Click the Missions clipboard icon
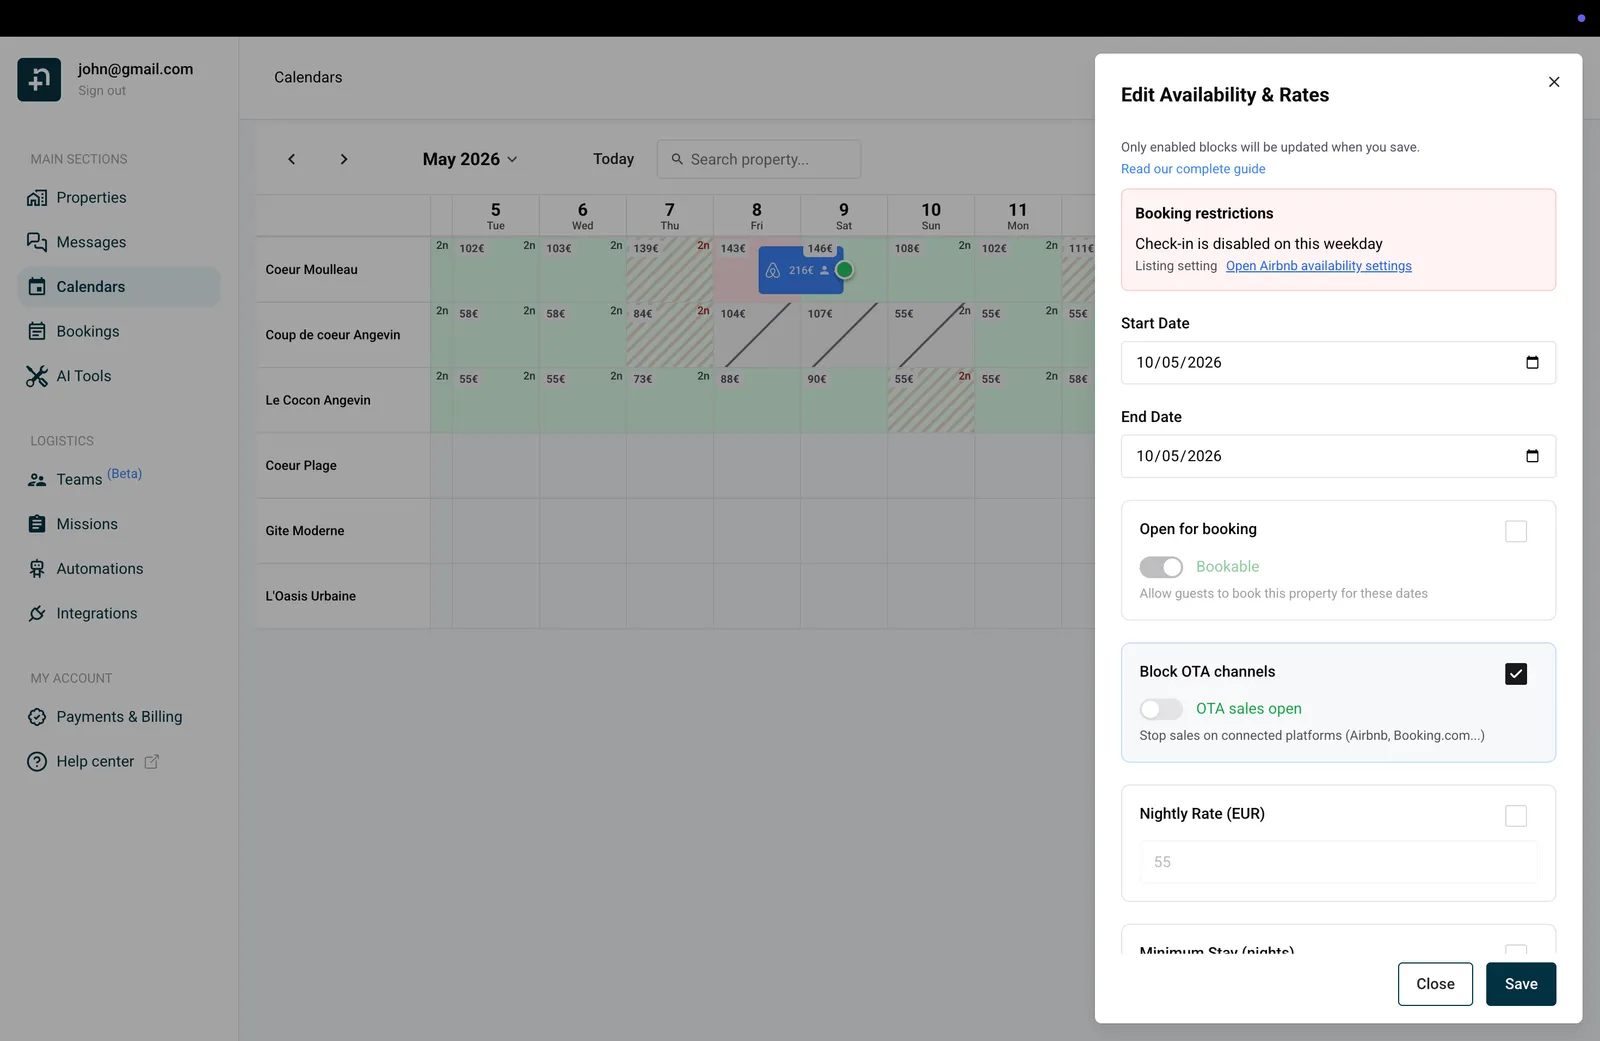Screen dimensions: 1600x1041 tap(37, 524)
